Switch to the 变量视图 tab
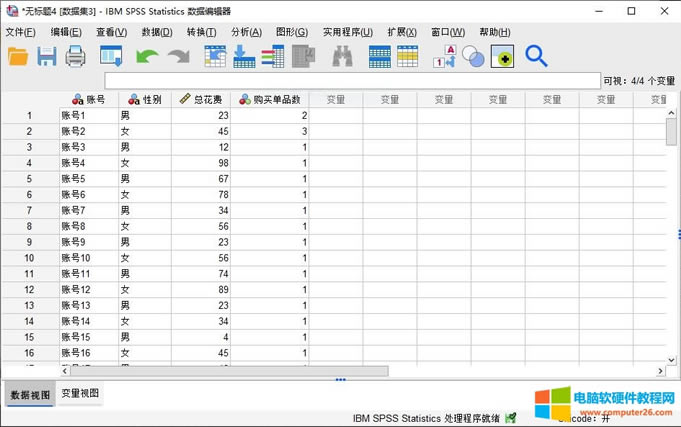681x427 pixels. click(x=80, y=394)
